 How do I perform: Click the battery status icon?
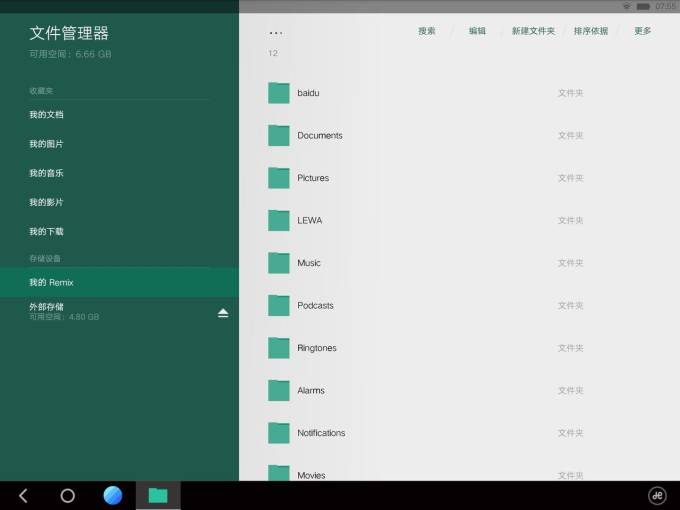[643, 6]
